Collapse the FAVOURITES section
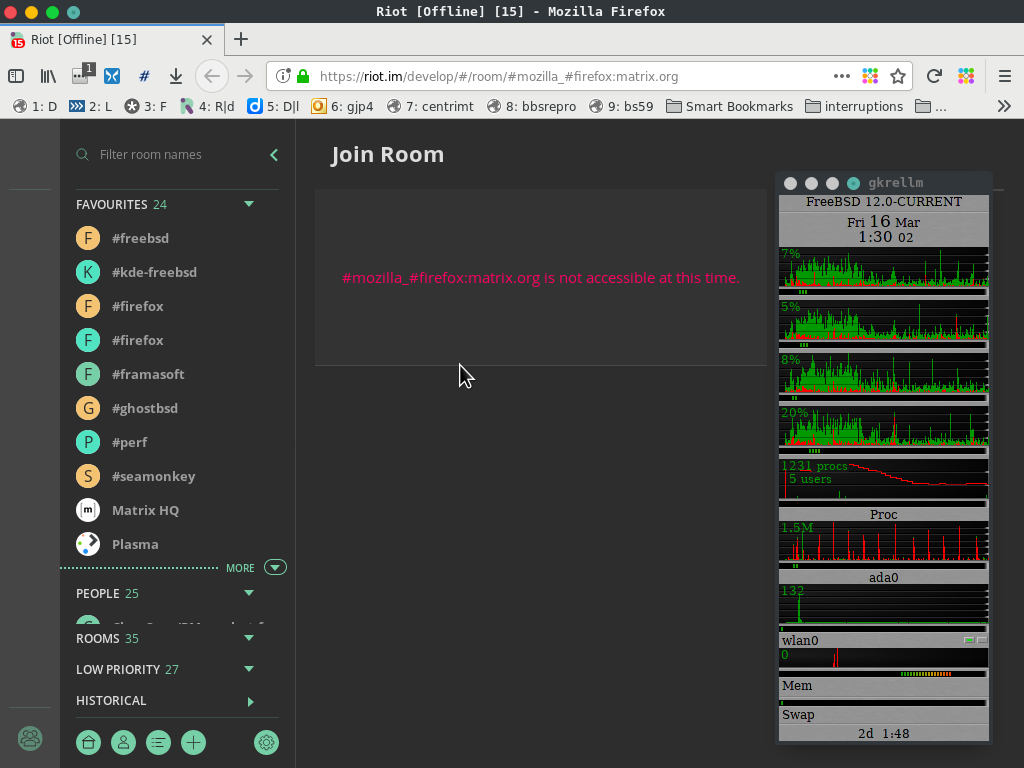Viewport: 1024px width, 768px height. tap(248, 204)
